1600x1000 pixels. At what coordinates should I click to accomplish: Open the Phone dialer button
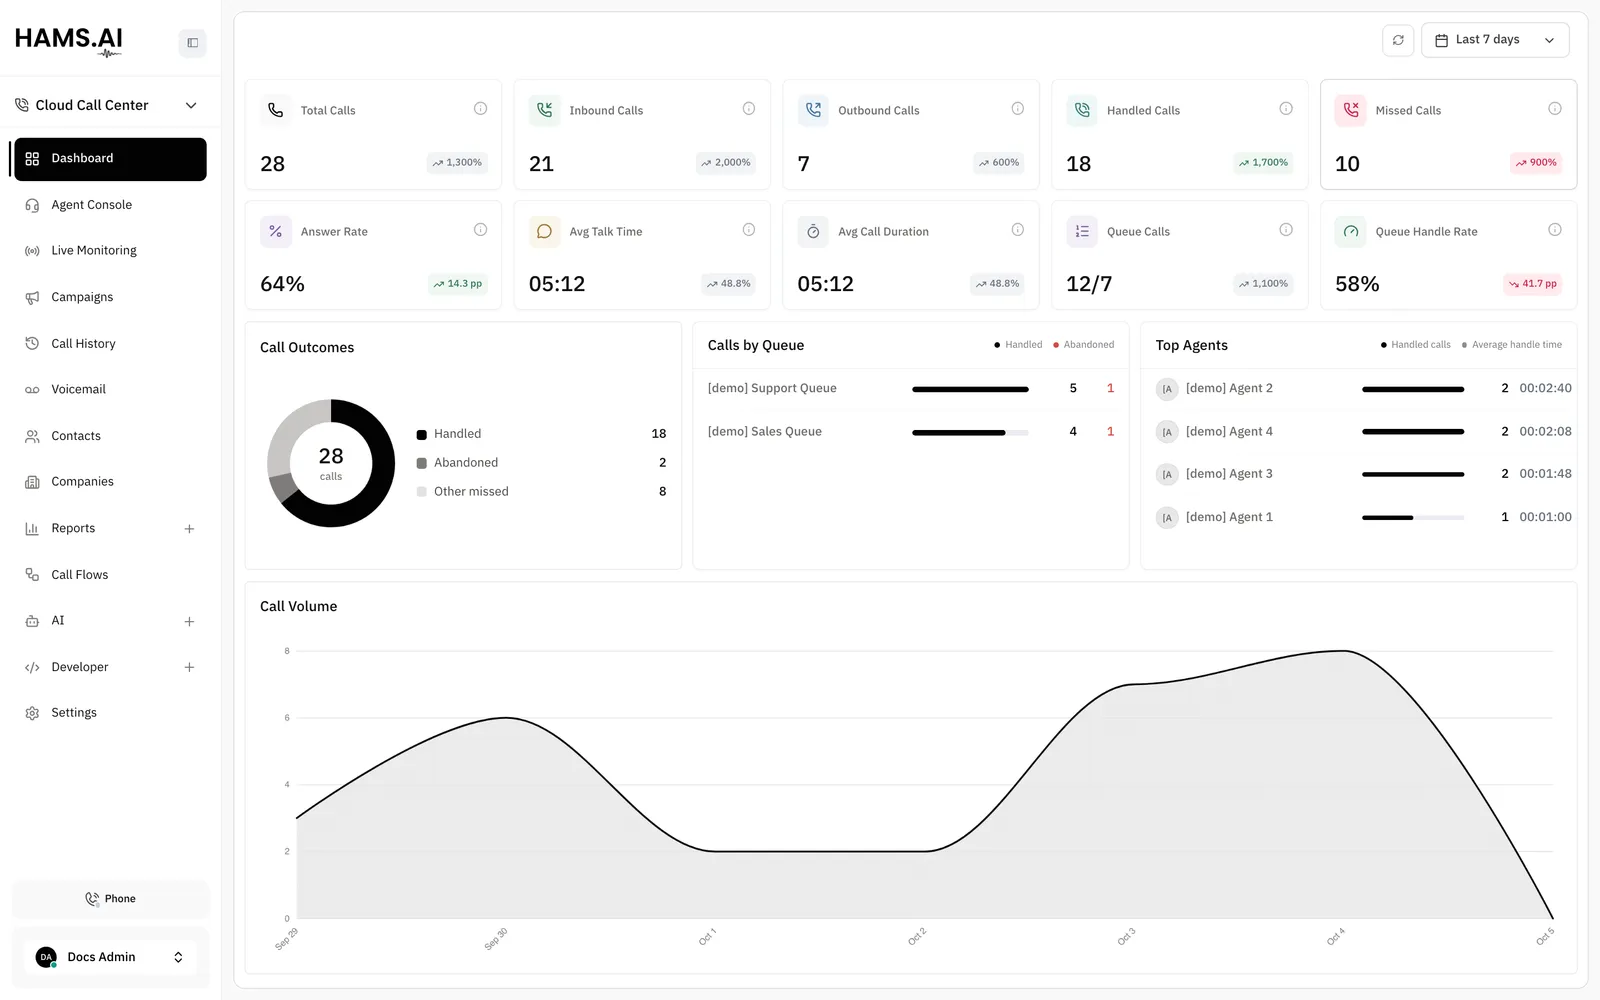[110, 899]
